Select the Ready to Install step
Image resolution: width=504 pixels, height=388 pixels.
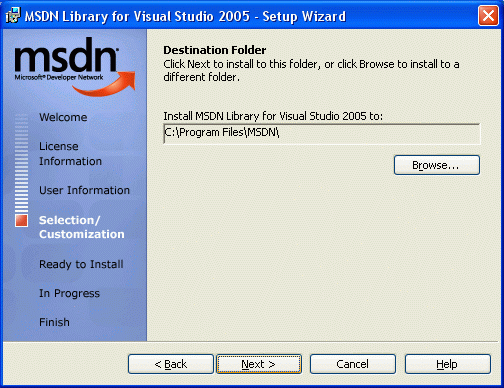click(81, 264)
